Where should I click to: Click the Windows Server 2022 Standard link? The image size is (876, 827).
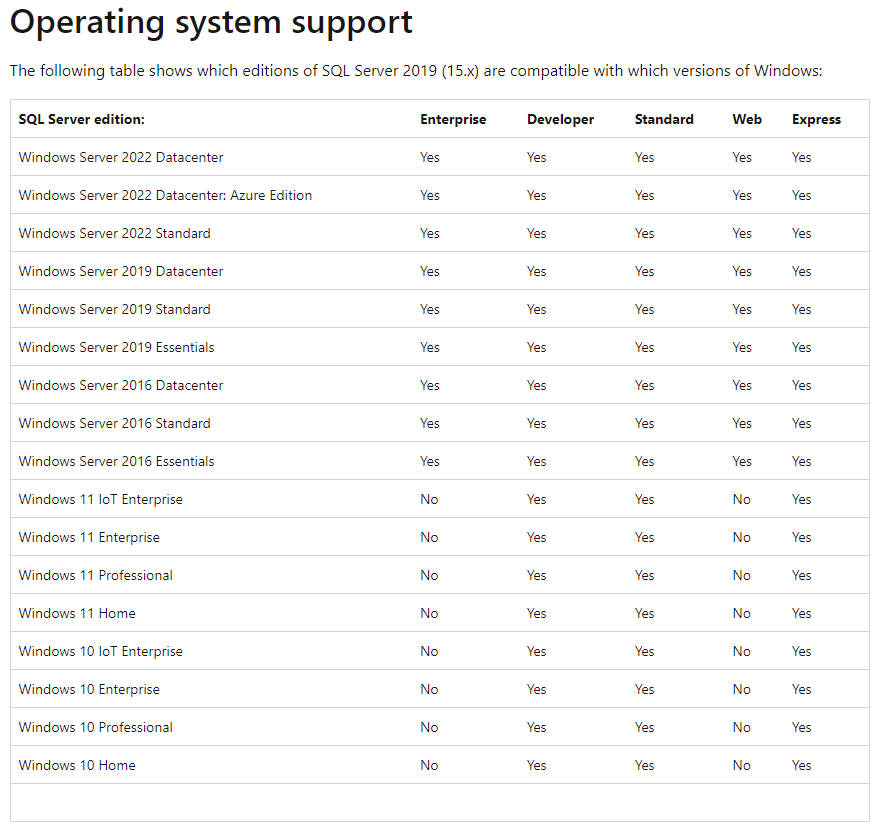(112, 233)
